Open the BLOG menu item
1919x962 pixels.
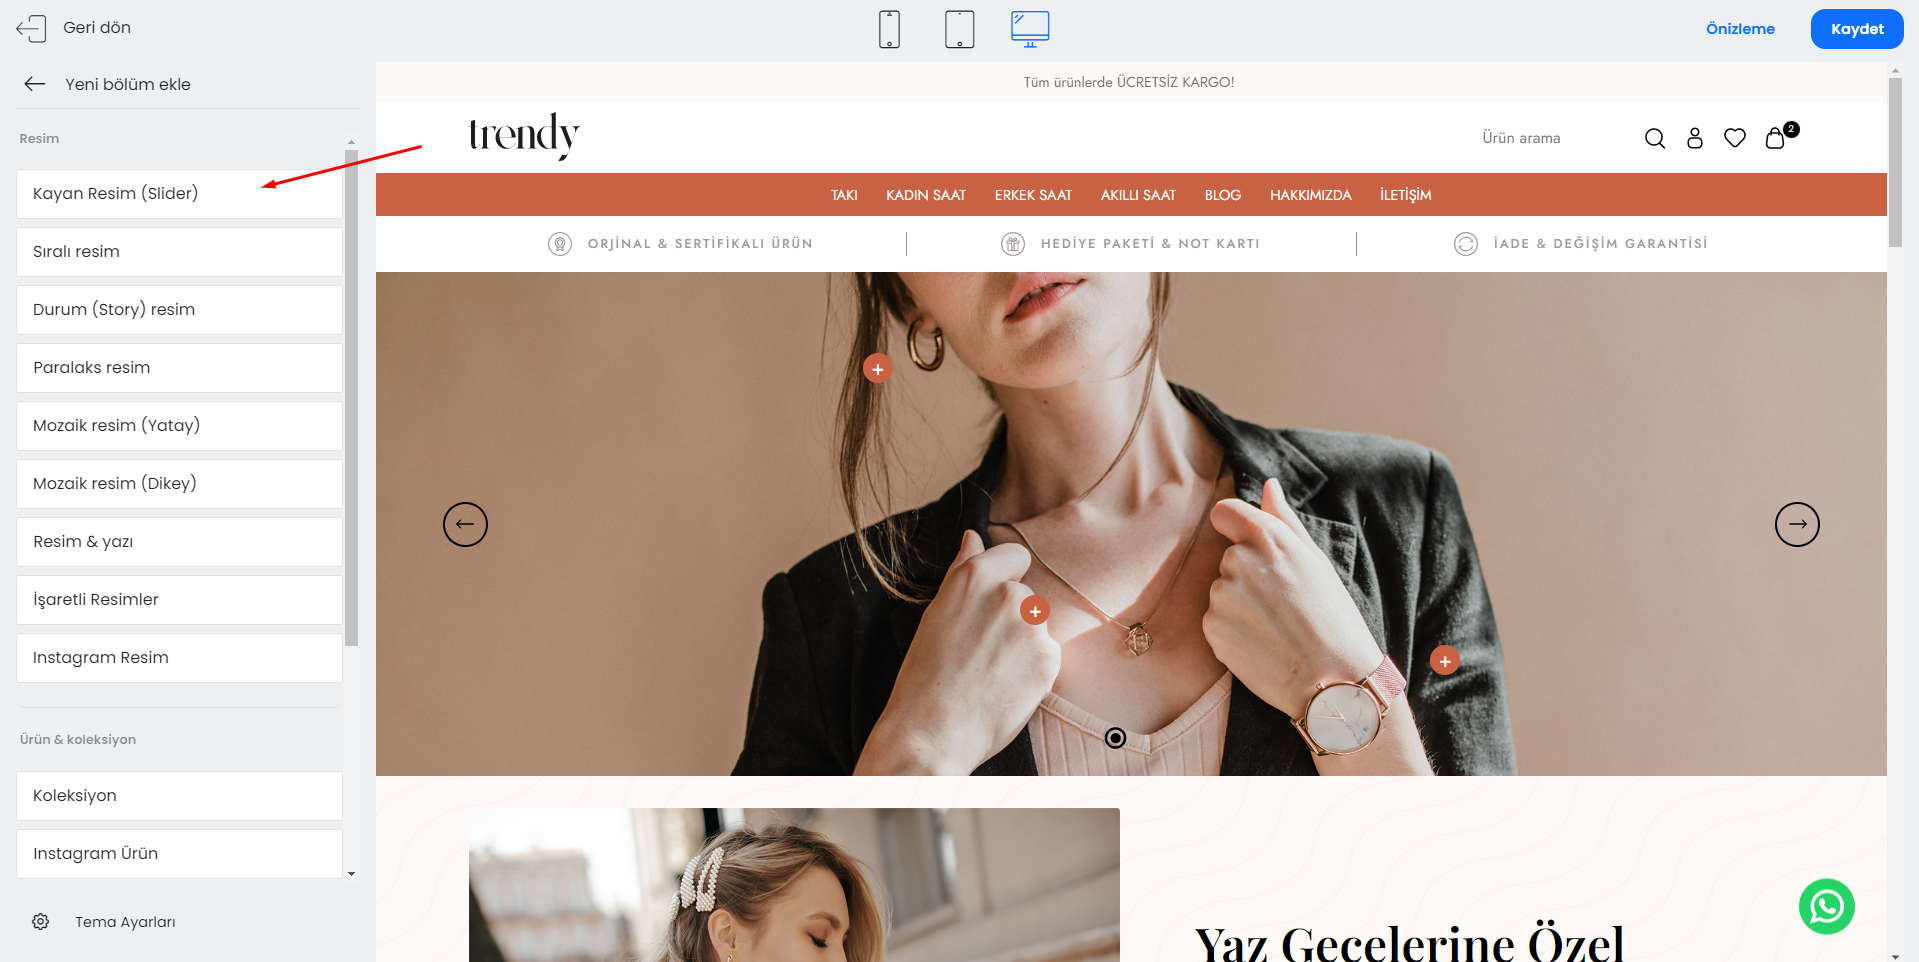pyautogui.click(x=1223, y=195)
